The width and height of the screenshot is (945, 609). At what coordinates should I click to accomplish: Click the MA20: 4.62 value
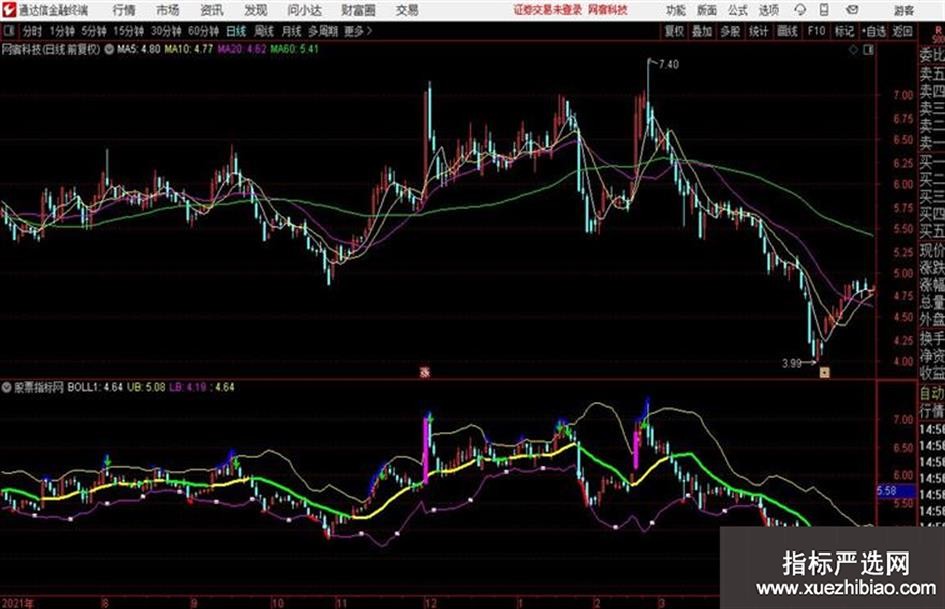242,49
